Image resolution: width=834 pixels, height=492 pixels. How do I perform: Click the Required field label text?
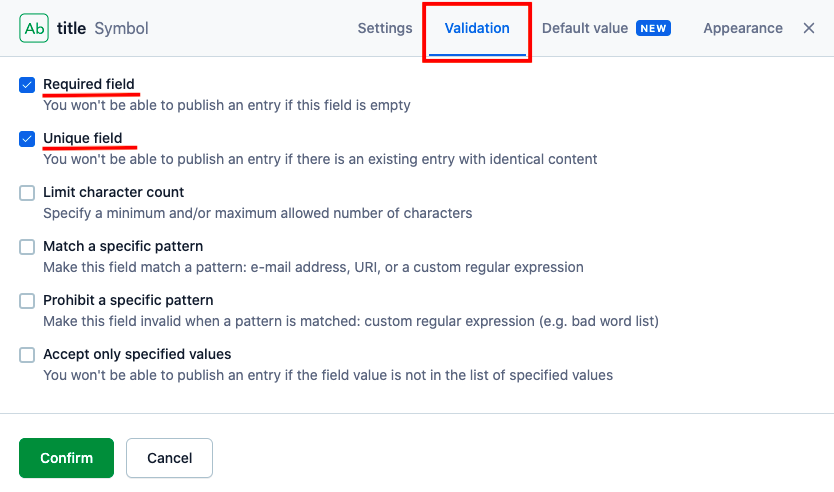pos(89,84)
